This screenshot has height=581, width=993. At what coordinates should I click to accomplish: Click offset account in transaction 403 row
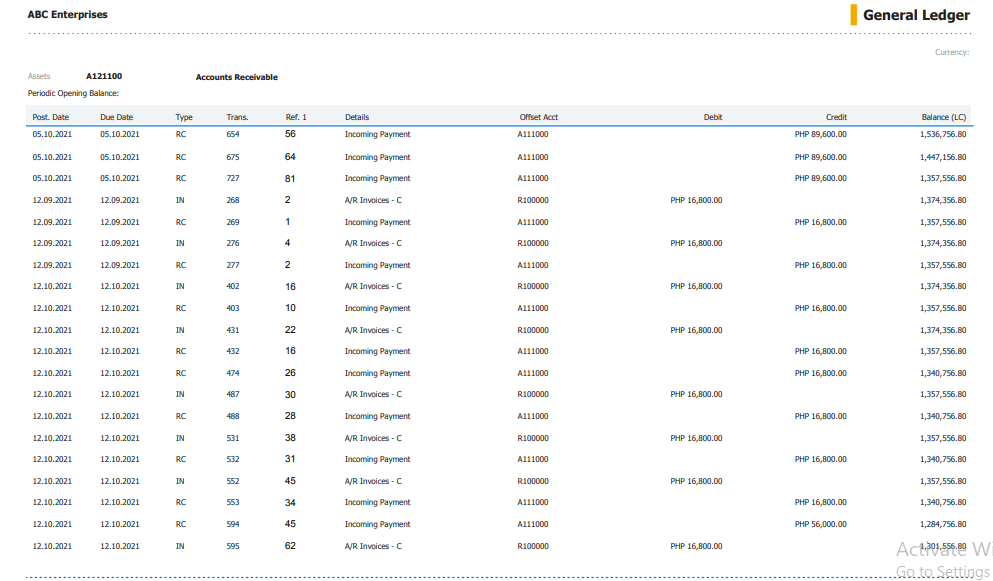pos(533,309)
